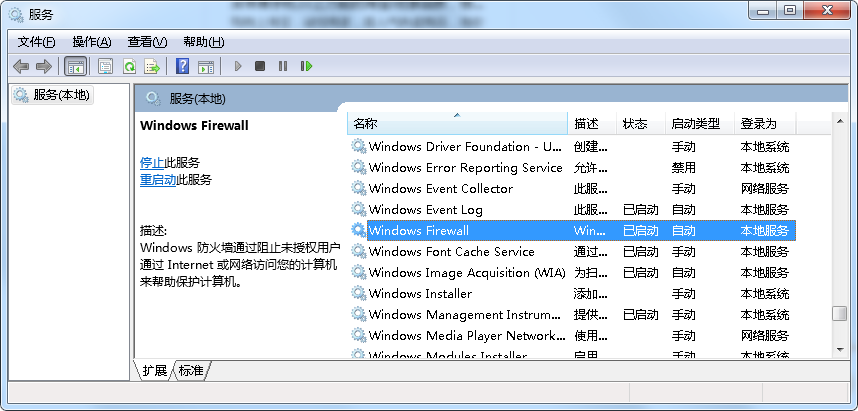The image size is (858, 411).
Task: Select Windows Error Reporting Service name
Action: pos(466,167)
